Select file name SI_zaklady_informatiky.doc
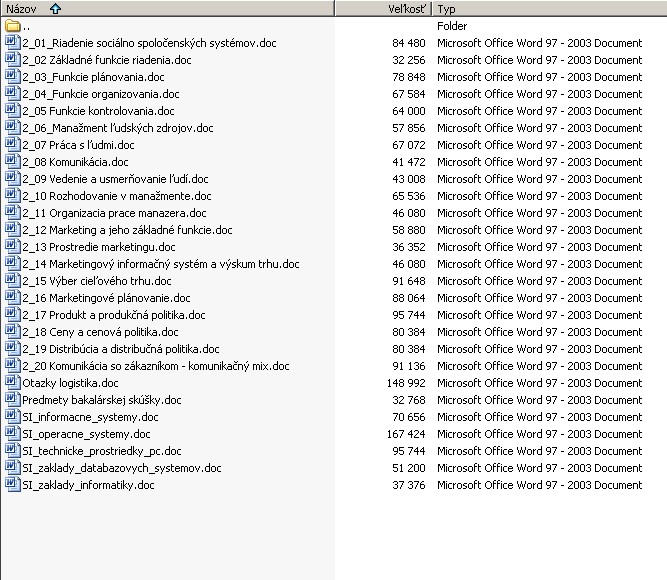 pos(88,486)
